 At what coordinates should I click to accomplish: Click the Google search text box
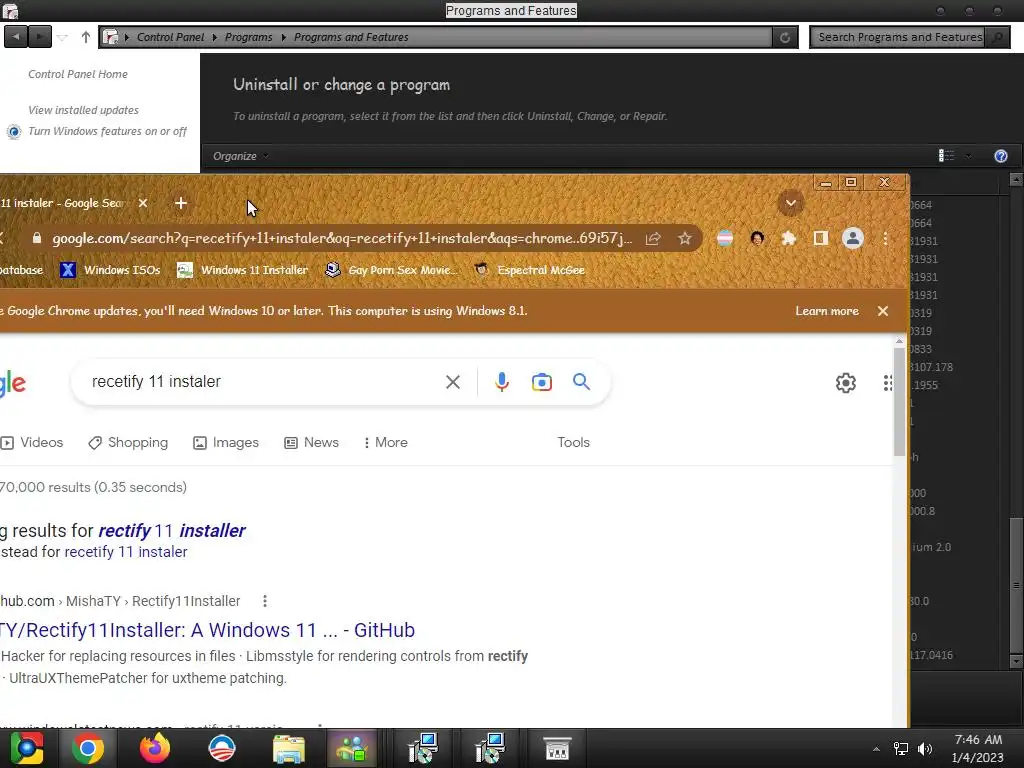pyautogui.click(x=261, y=381)
